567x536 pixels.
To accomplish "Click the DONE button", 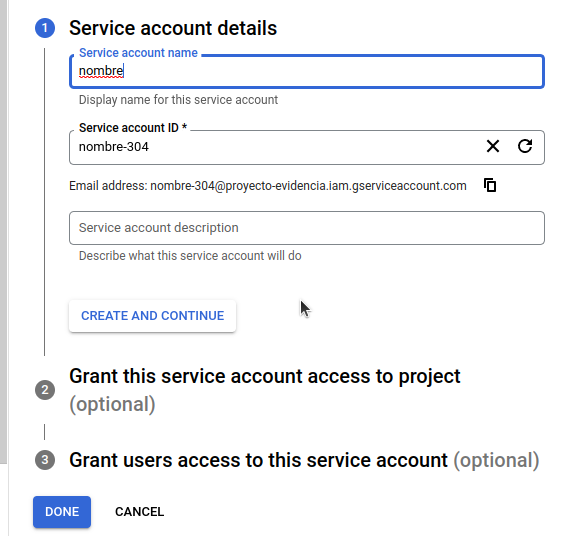I will pos(62,512).
